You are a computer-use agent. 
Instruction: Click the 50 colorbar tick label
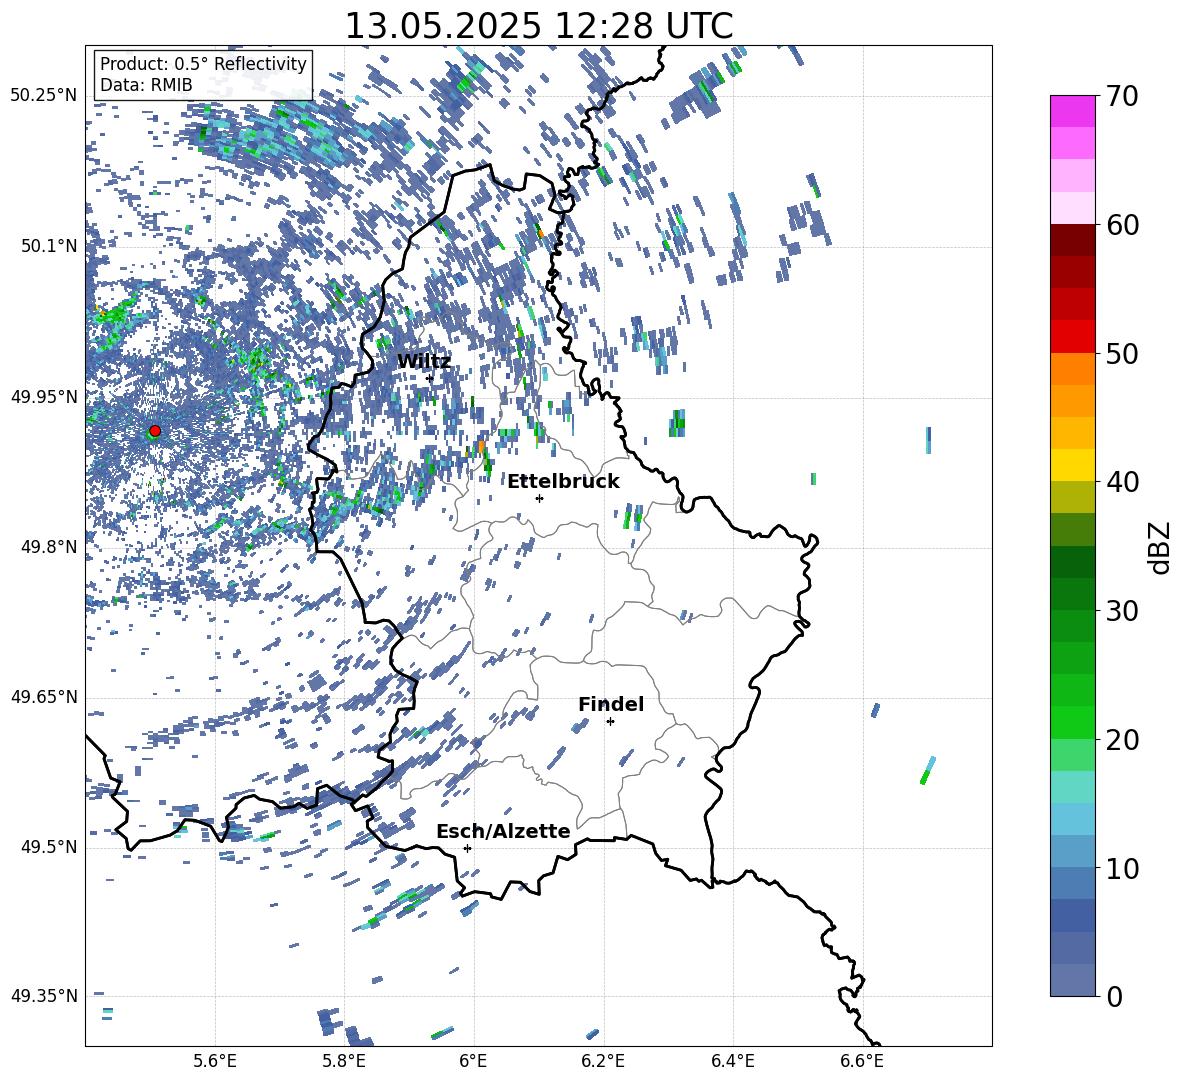pyautogui.click(x=1123, y=354)
